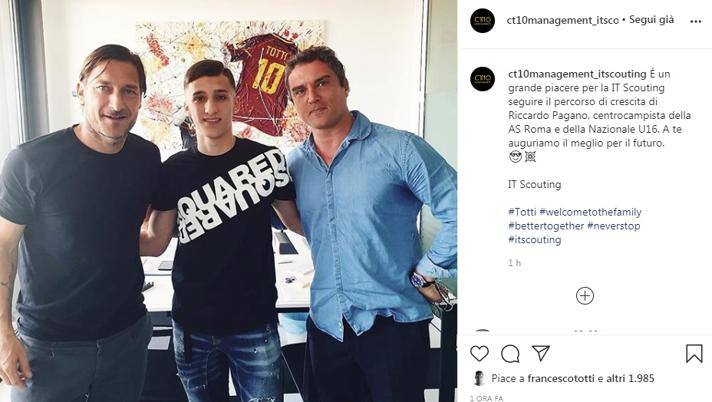712x402 pixels.
Task: Open comments with the speech bubble icon
Action: pos(510,353)
